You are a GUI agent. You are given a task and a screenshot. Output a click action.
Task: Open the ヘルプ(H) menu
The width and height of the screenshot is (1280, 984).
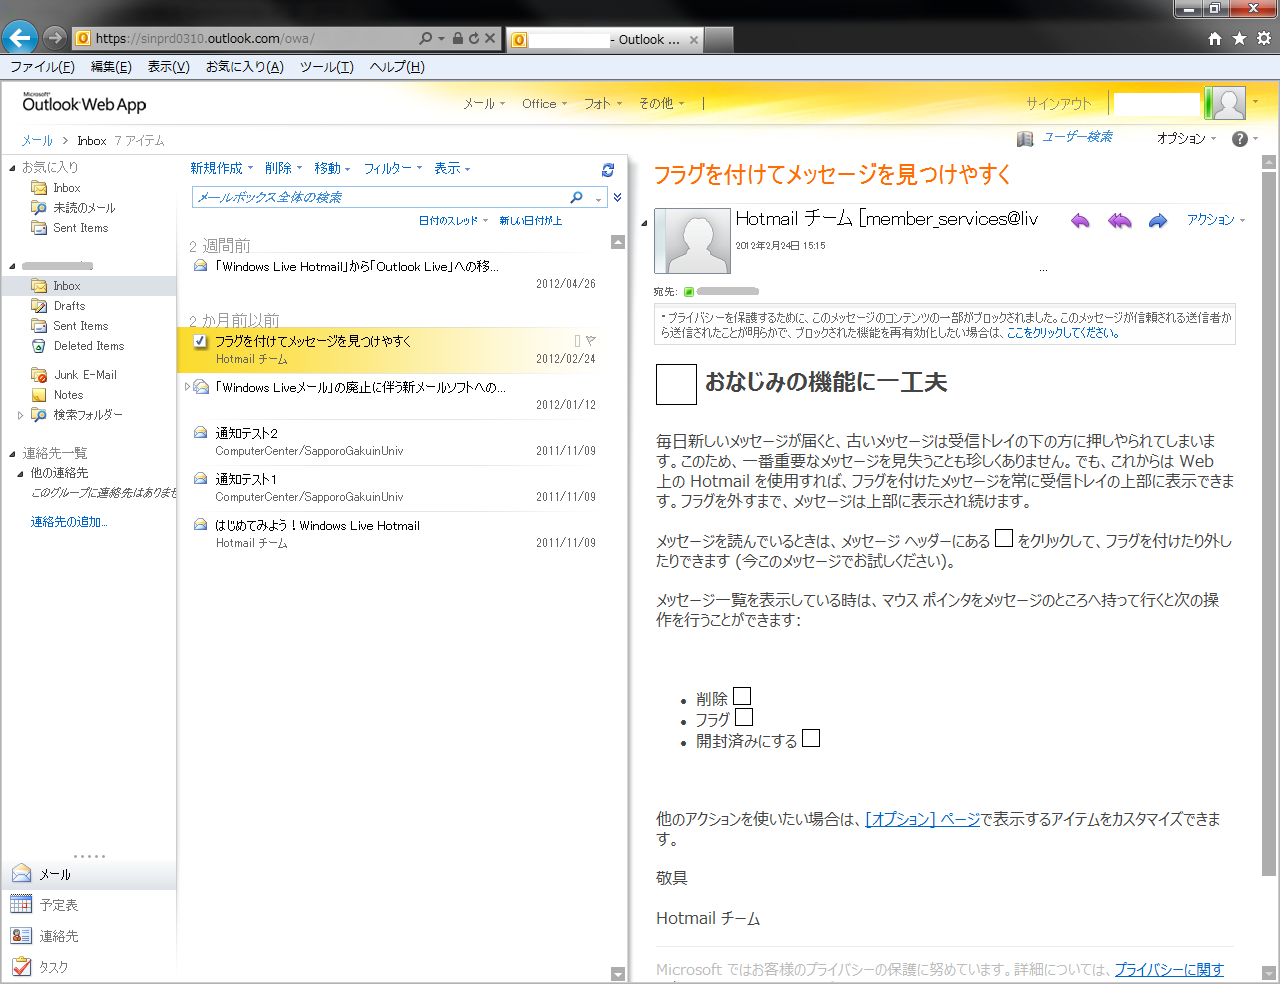pos(397,67)
